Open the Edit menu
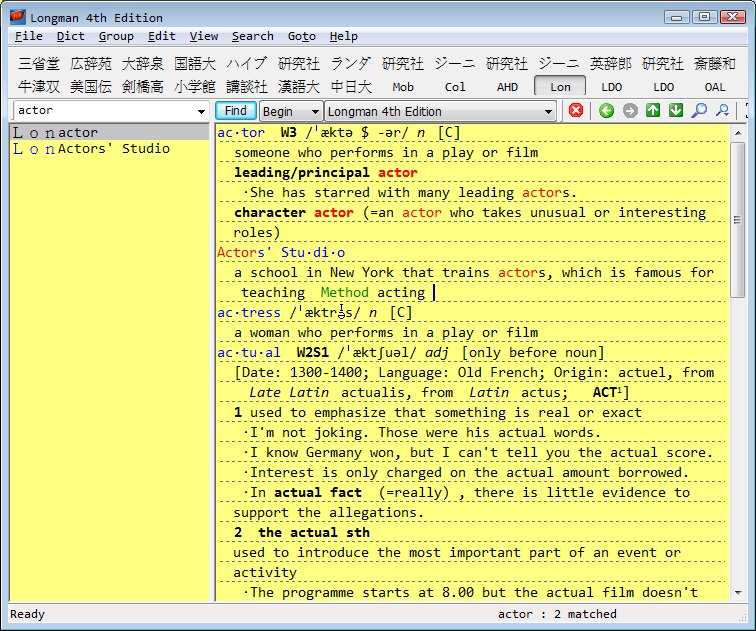This screenshot has width=756, height=631. click(x=162, y=36)
